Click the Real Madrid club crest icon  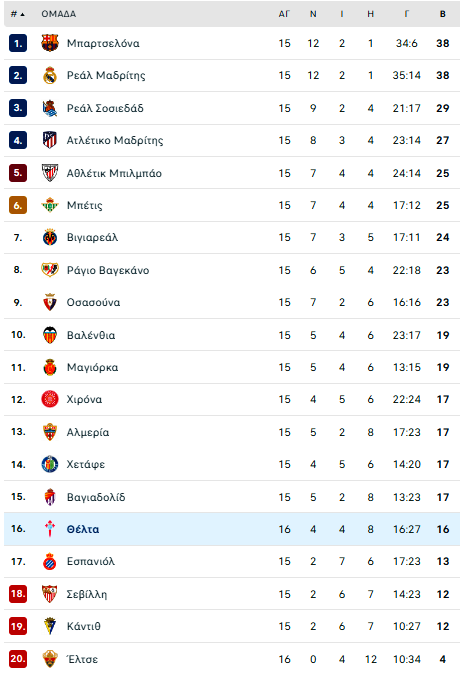[x=50, y=75]
